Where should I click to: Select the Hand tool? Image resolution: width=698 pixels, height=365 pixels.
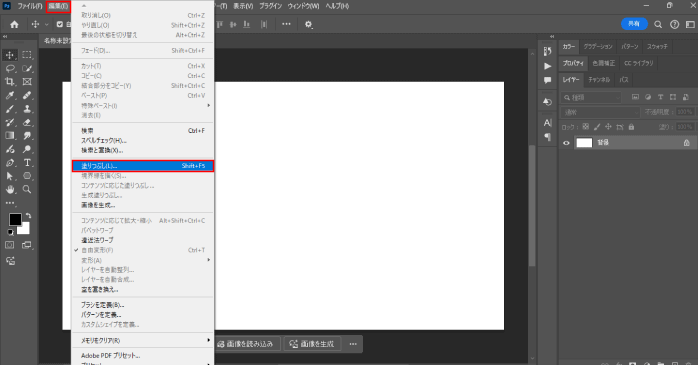(x=9, y=189)
